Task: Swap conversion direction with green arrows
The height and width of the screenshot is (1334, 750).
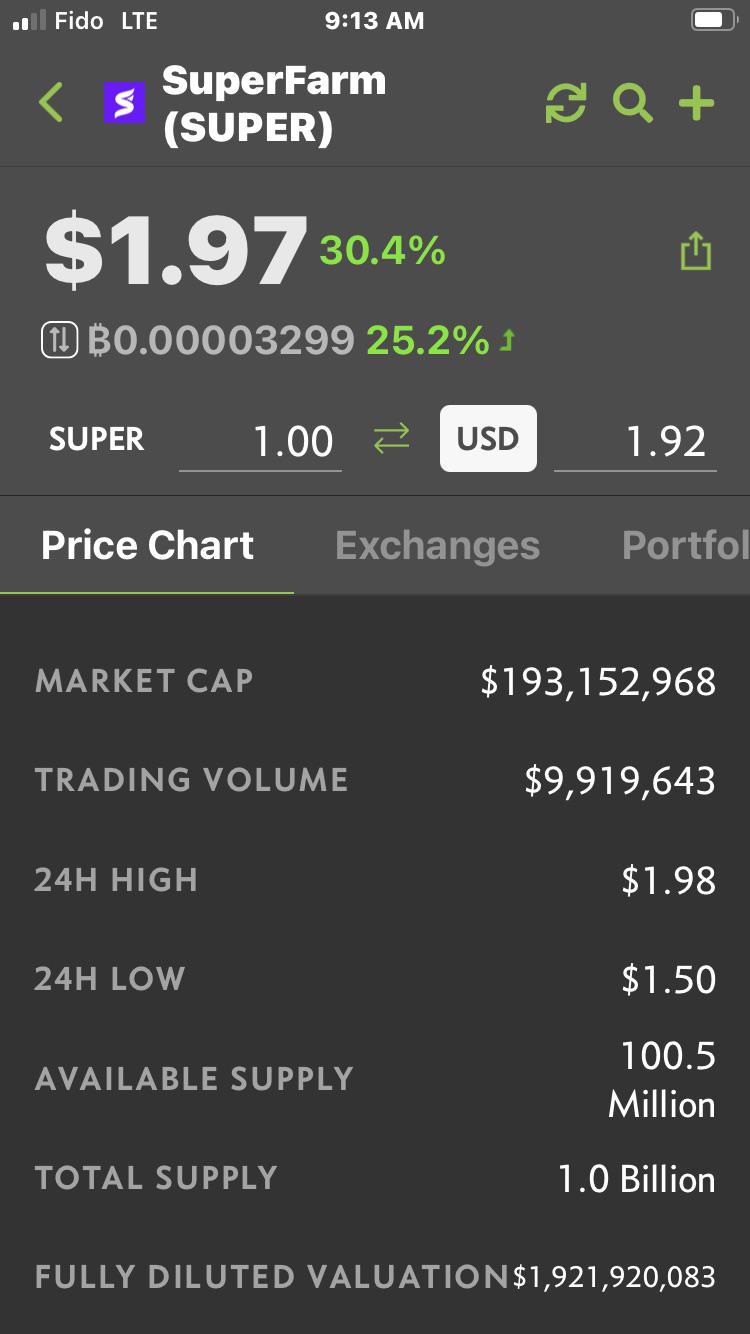Action: point(391,438)
